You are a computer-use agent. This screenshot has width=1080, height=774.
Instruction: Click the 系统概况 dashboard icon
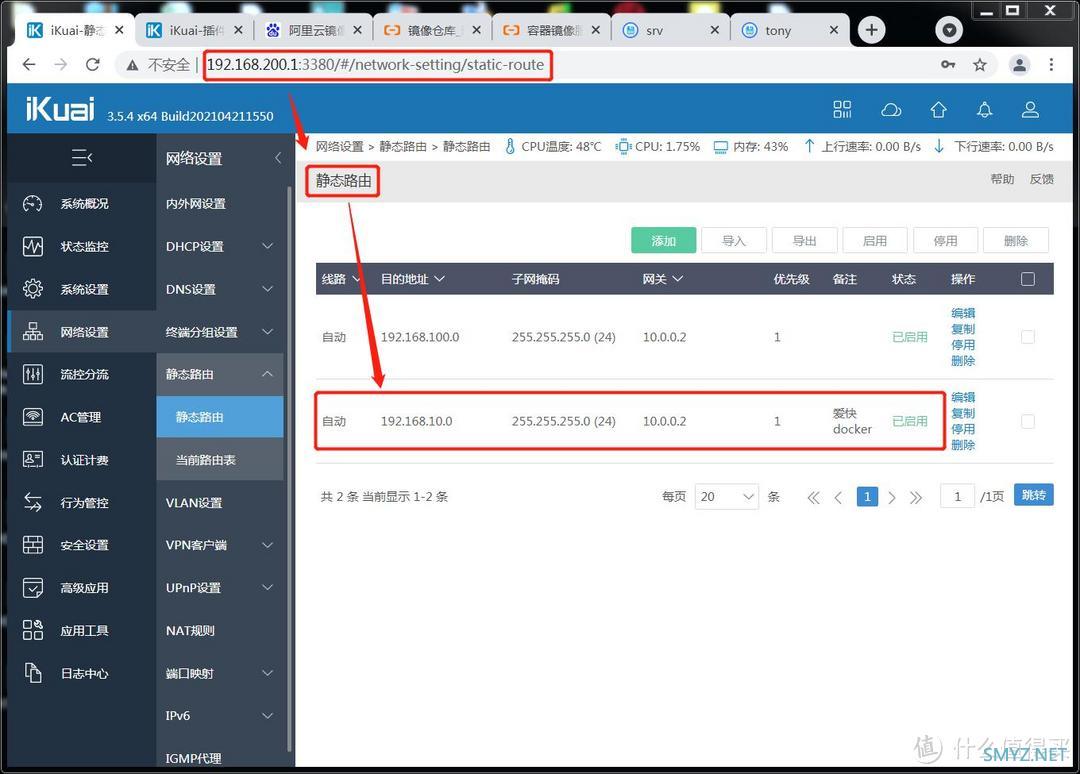point(33,203)
